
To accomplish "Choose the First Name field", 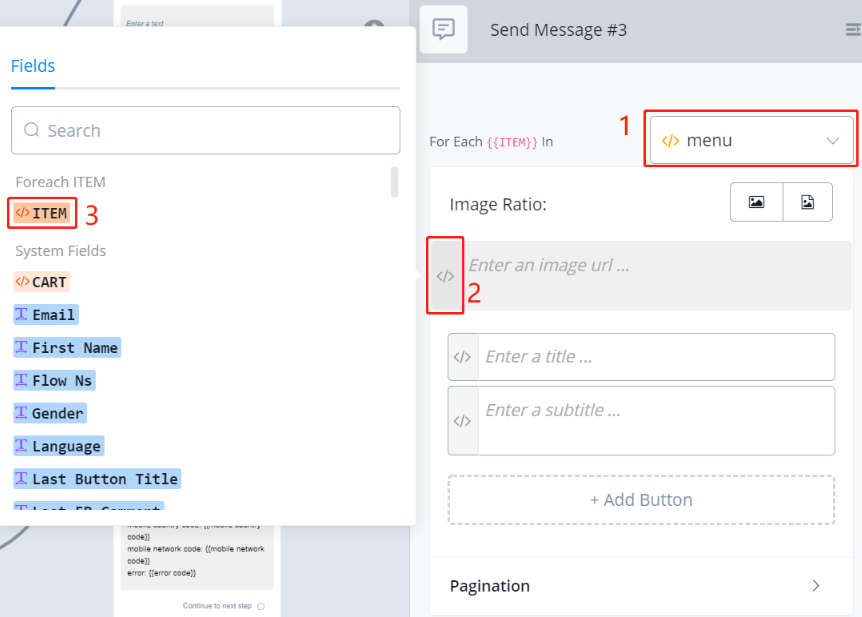I will (66, 348).
